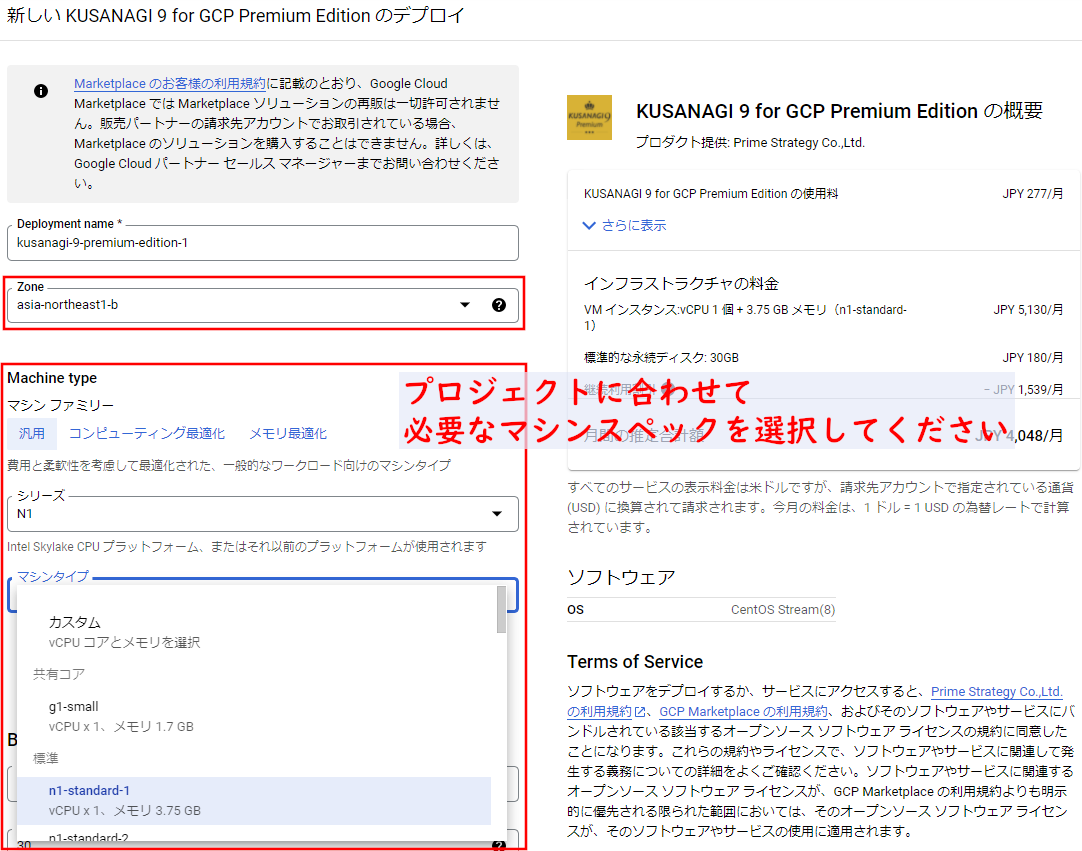The height and width of the screenshot is (851, 1082).
Task: Open GCP Marketplace の利用規約 link
Action: pyautogui.click(x=743, y=712)
